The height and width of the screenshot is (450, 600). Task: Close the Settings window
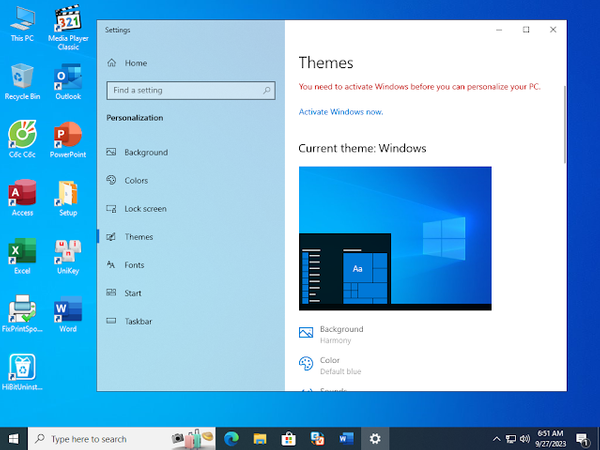point(553,30)
